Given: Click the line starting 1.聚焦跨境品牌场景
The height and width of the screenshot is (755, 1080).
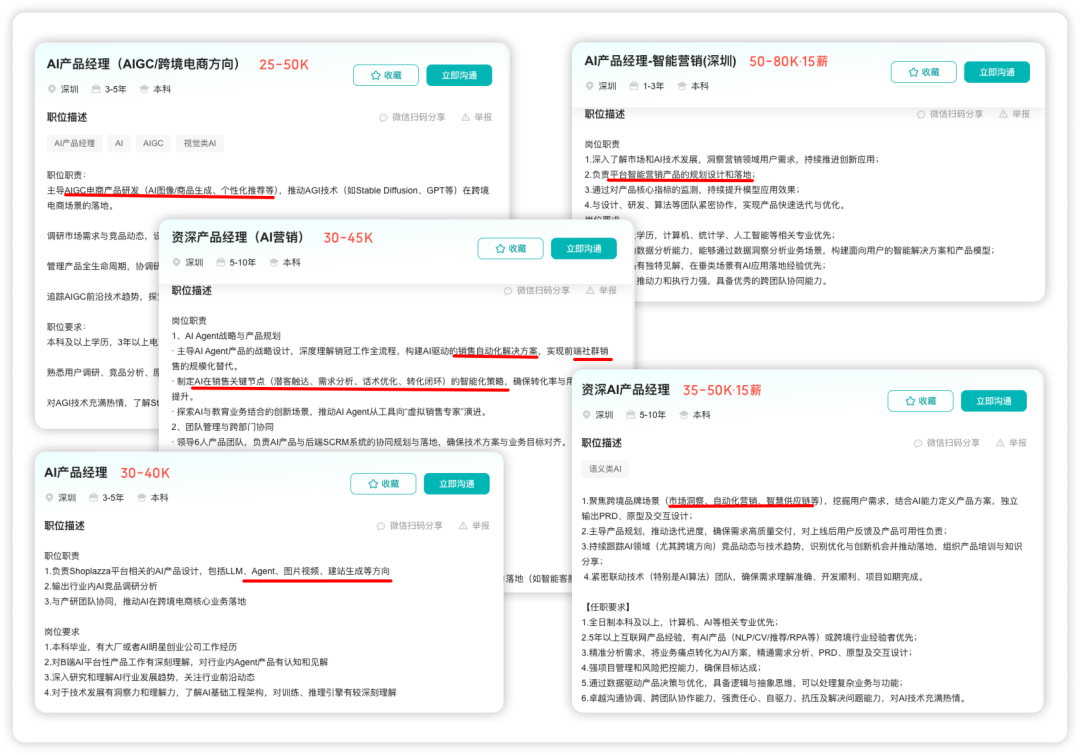Looking at the screenshot, I should tap(800, 508).
